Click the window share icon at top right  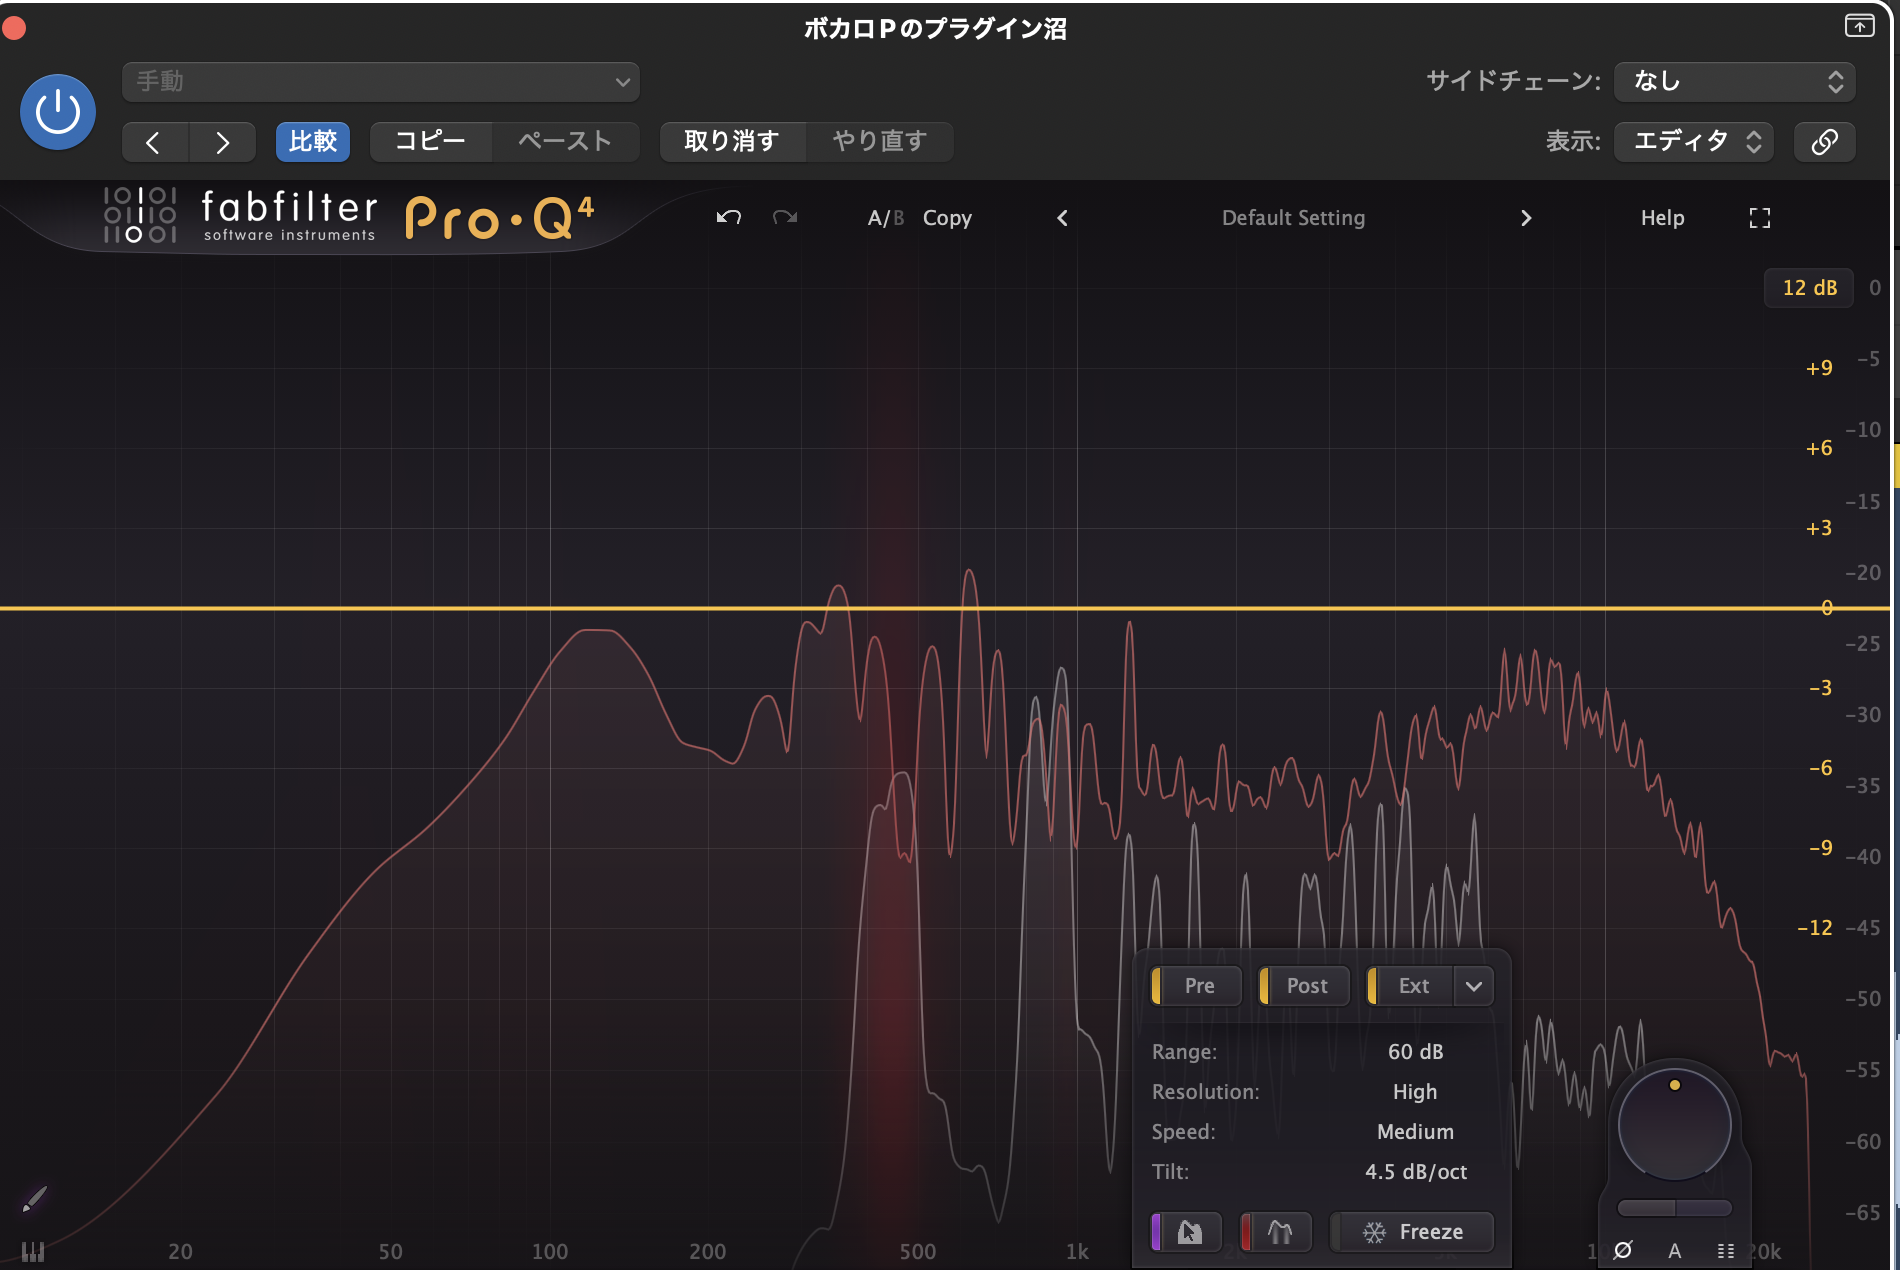[x=1859, y=26]
